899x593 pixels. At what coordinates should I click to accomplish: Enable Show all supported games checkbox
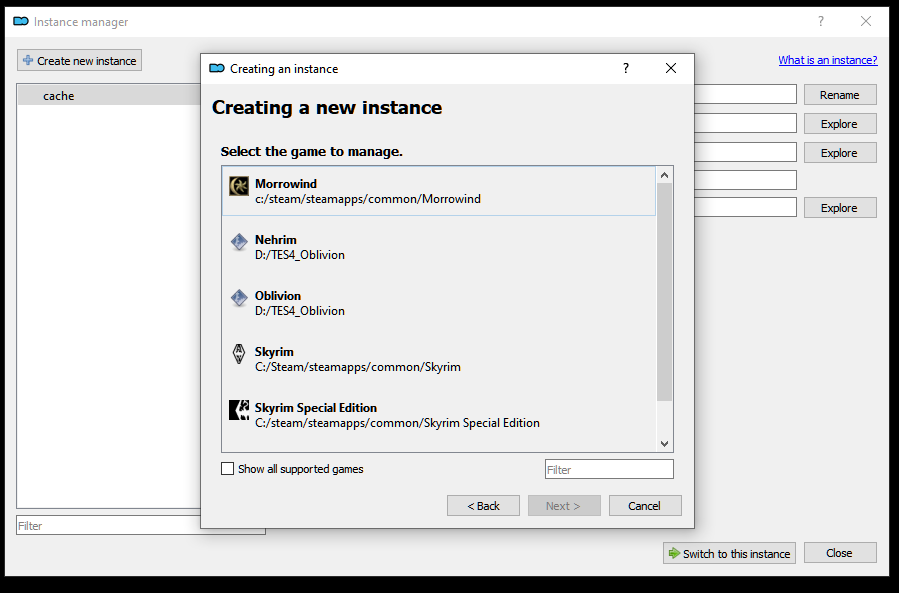(228, 469)
